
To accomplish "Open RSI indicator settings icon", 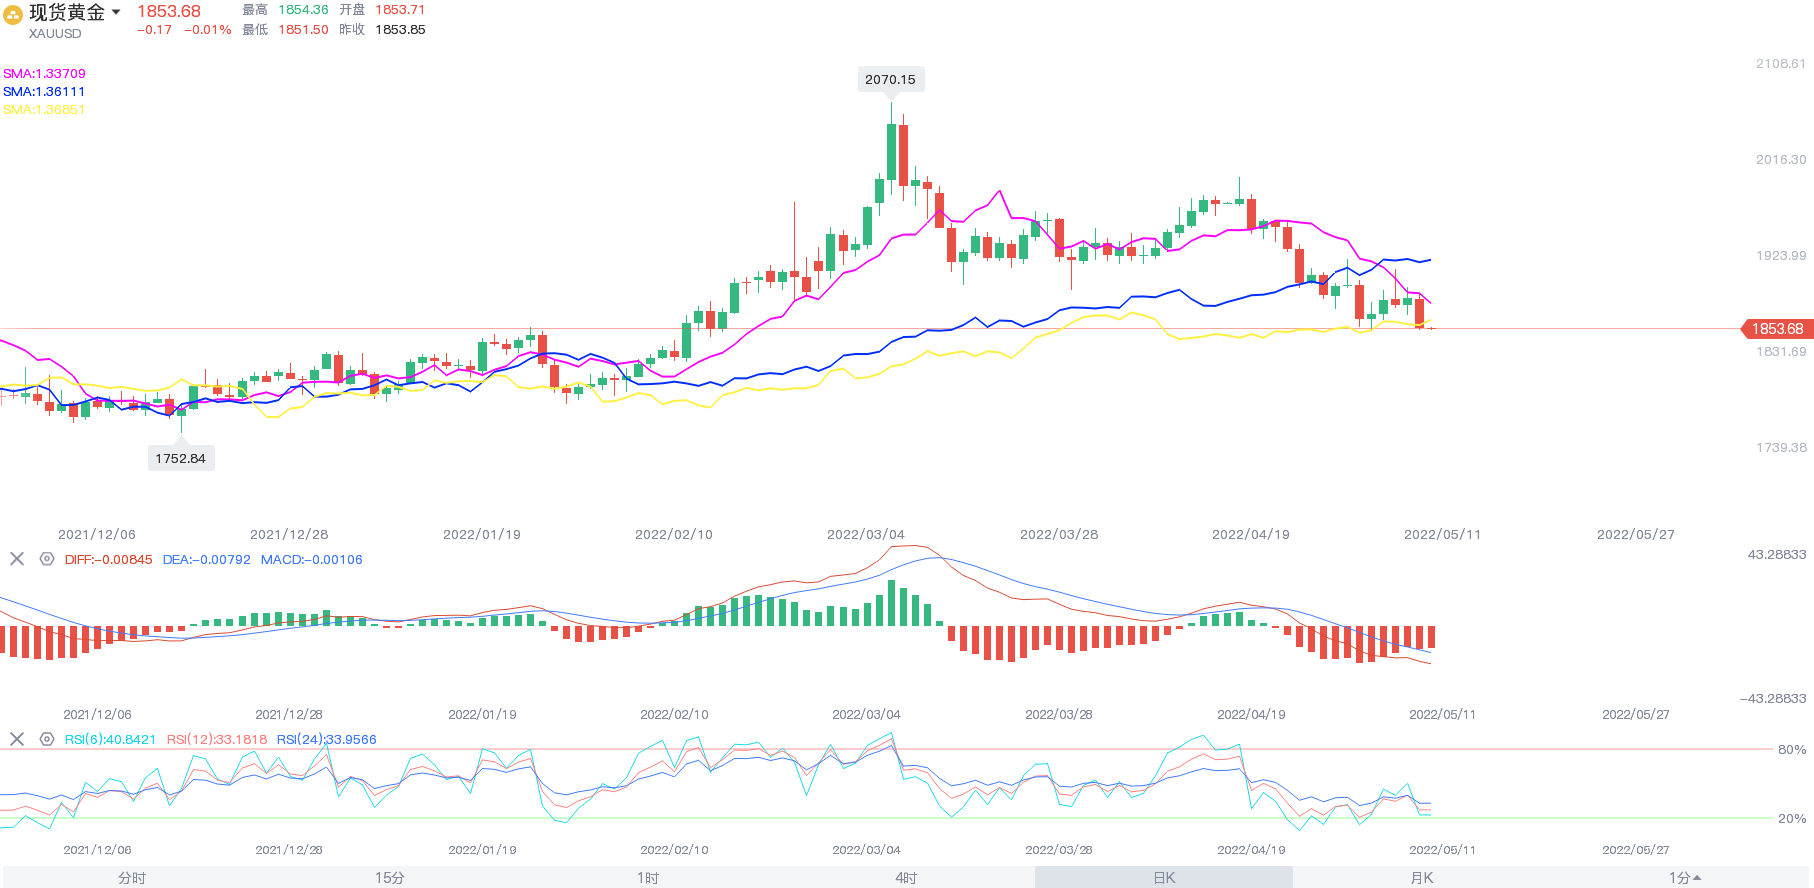I will click(47, 739).
